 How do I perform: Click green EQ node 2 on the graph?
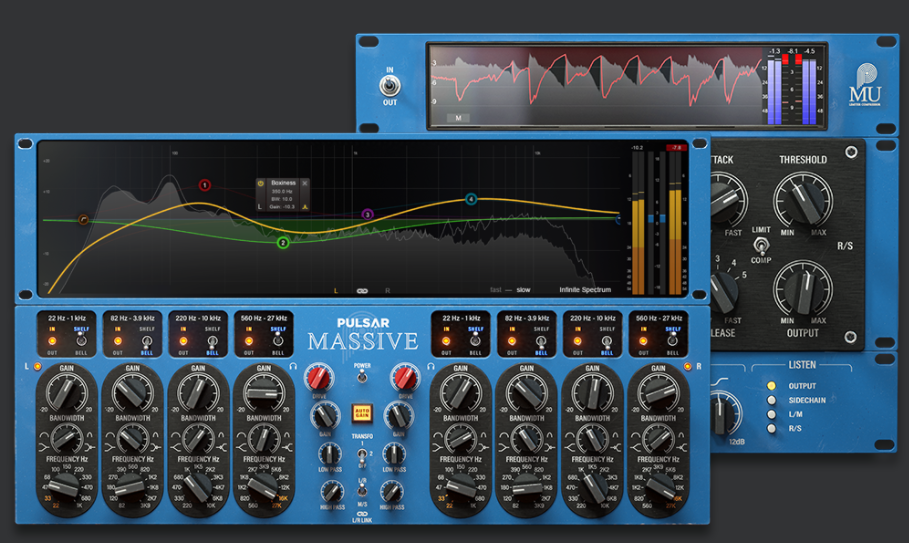(283, 243)
